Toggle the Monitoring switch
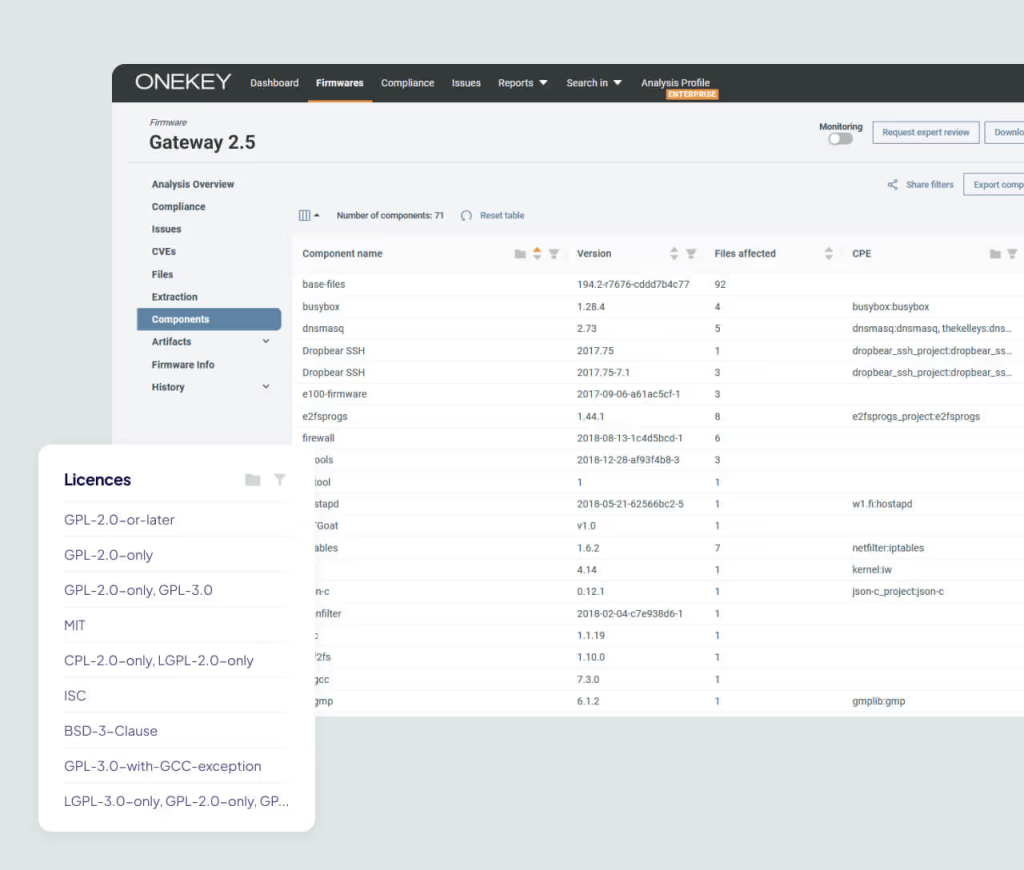This screenshot has height=870, width=1024. [840, 139]
